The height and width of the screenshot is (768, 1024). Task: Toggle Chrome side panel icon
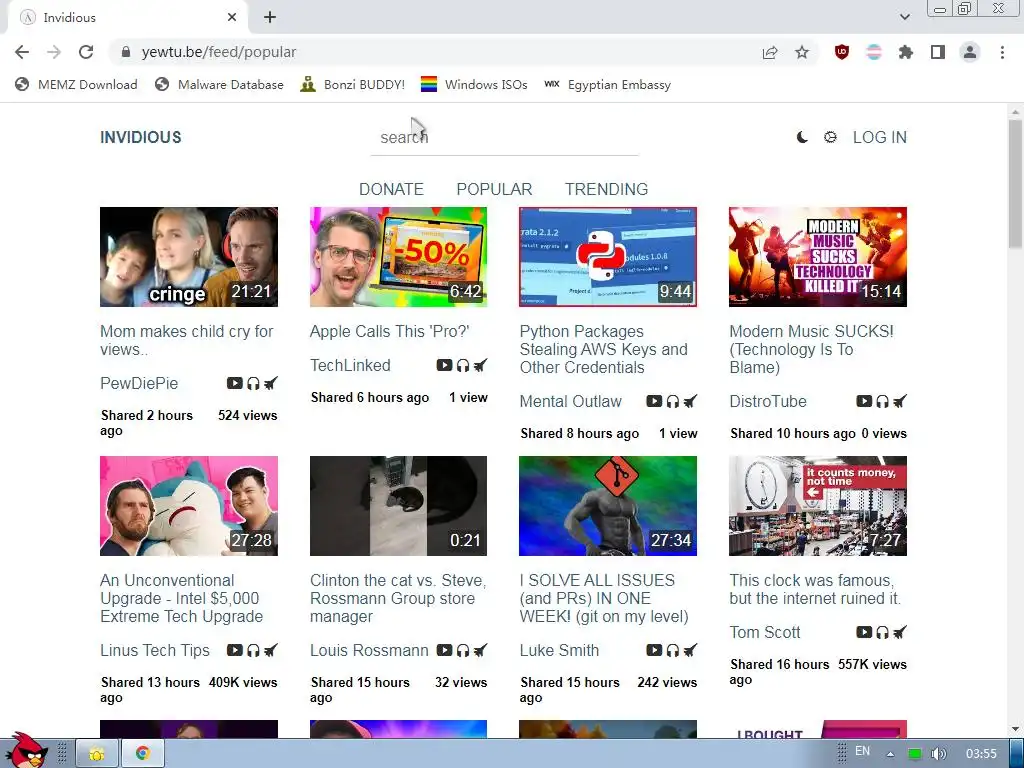pyautogui.click(x=938, y=52)
